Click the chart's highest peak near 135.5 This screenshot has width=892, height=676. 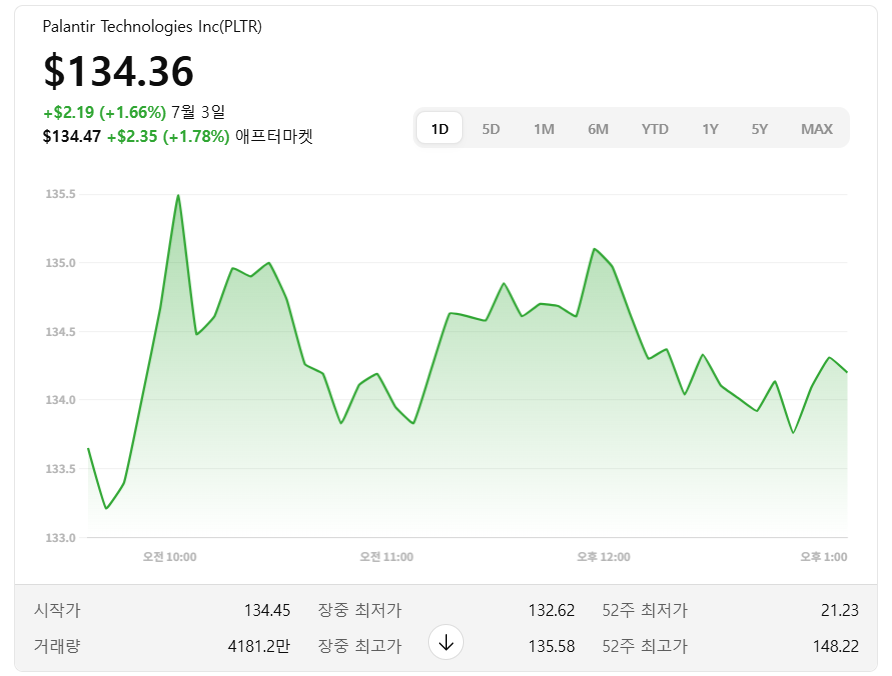pos(178,196)
